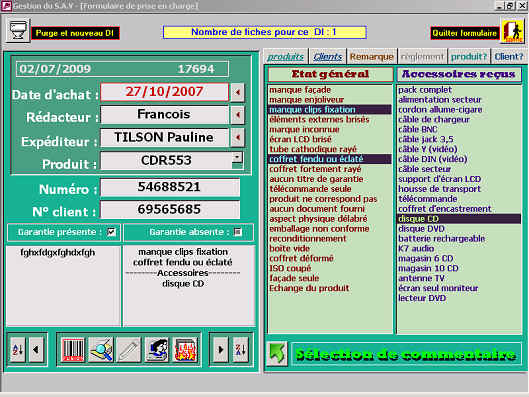
Task: Toggle Garantie présente checkbox
Action: coord(111,232)
